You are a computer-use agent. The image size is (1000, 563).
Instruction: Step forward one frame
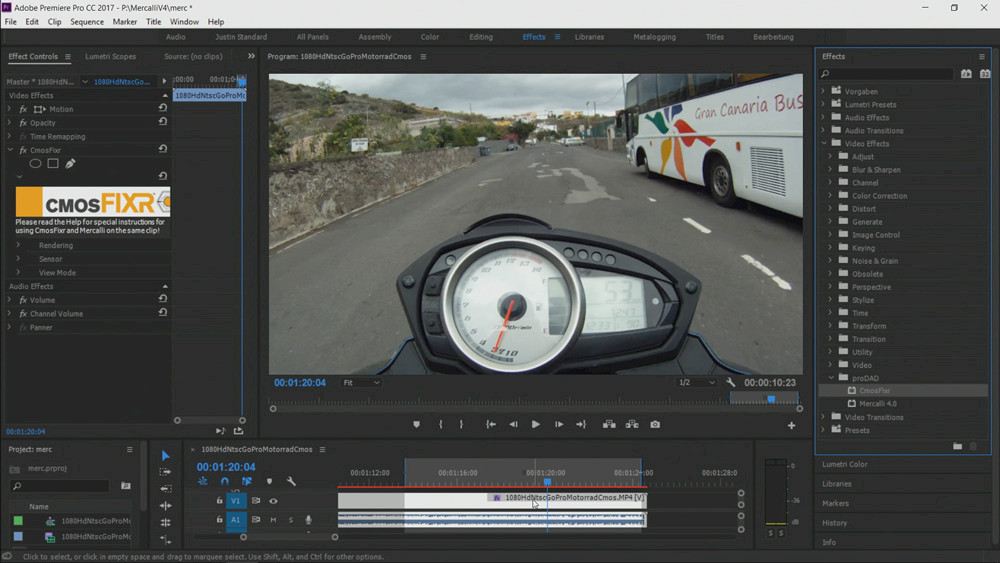[x=559, y=424]
